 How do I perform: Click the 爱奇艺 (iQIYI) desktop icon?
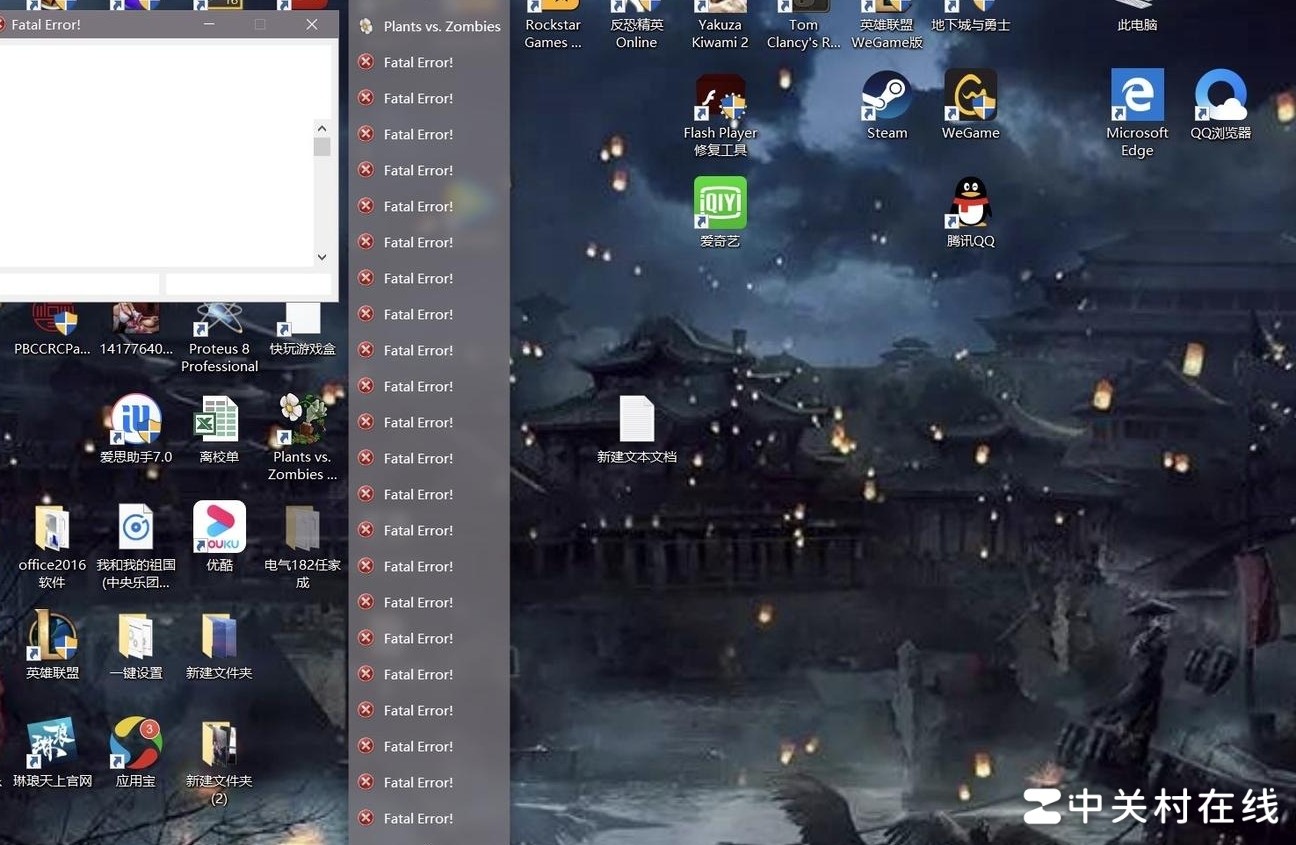click(720, 204)
